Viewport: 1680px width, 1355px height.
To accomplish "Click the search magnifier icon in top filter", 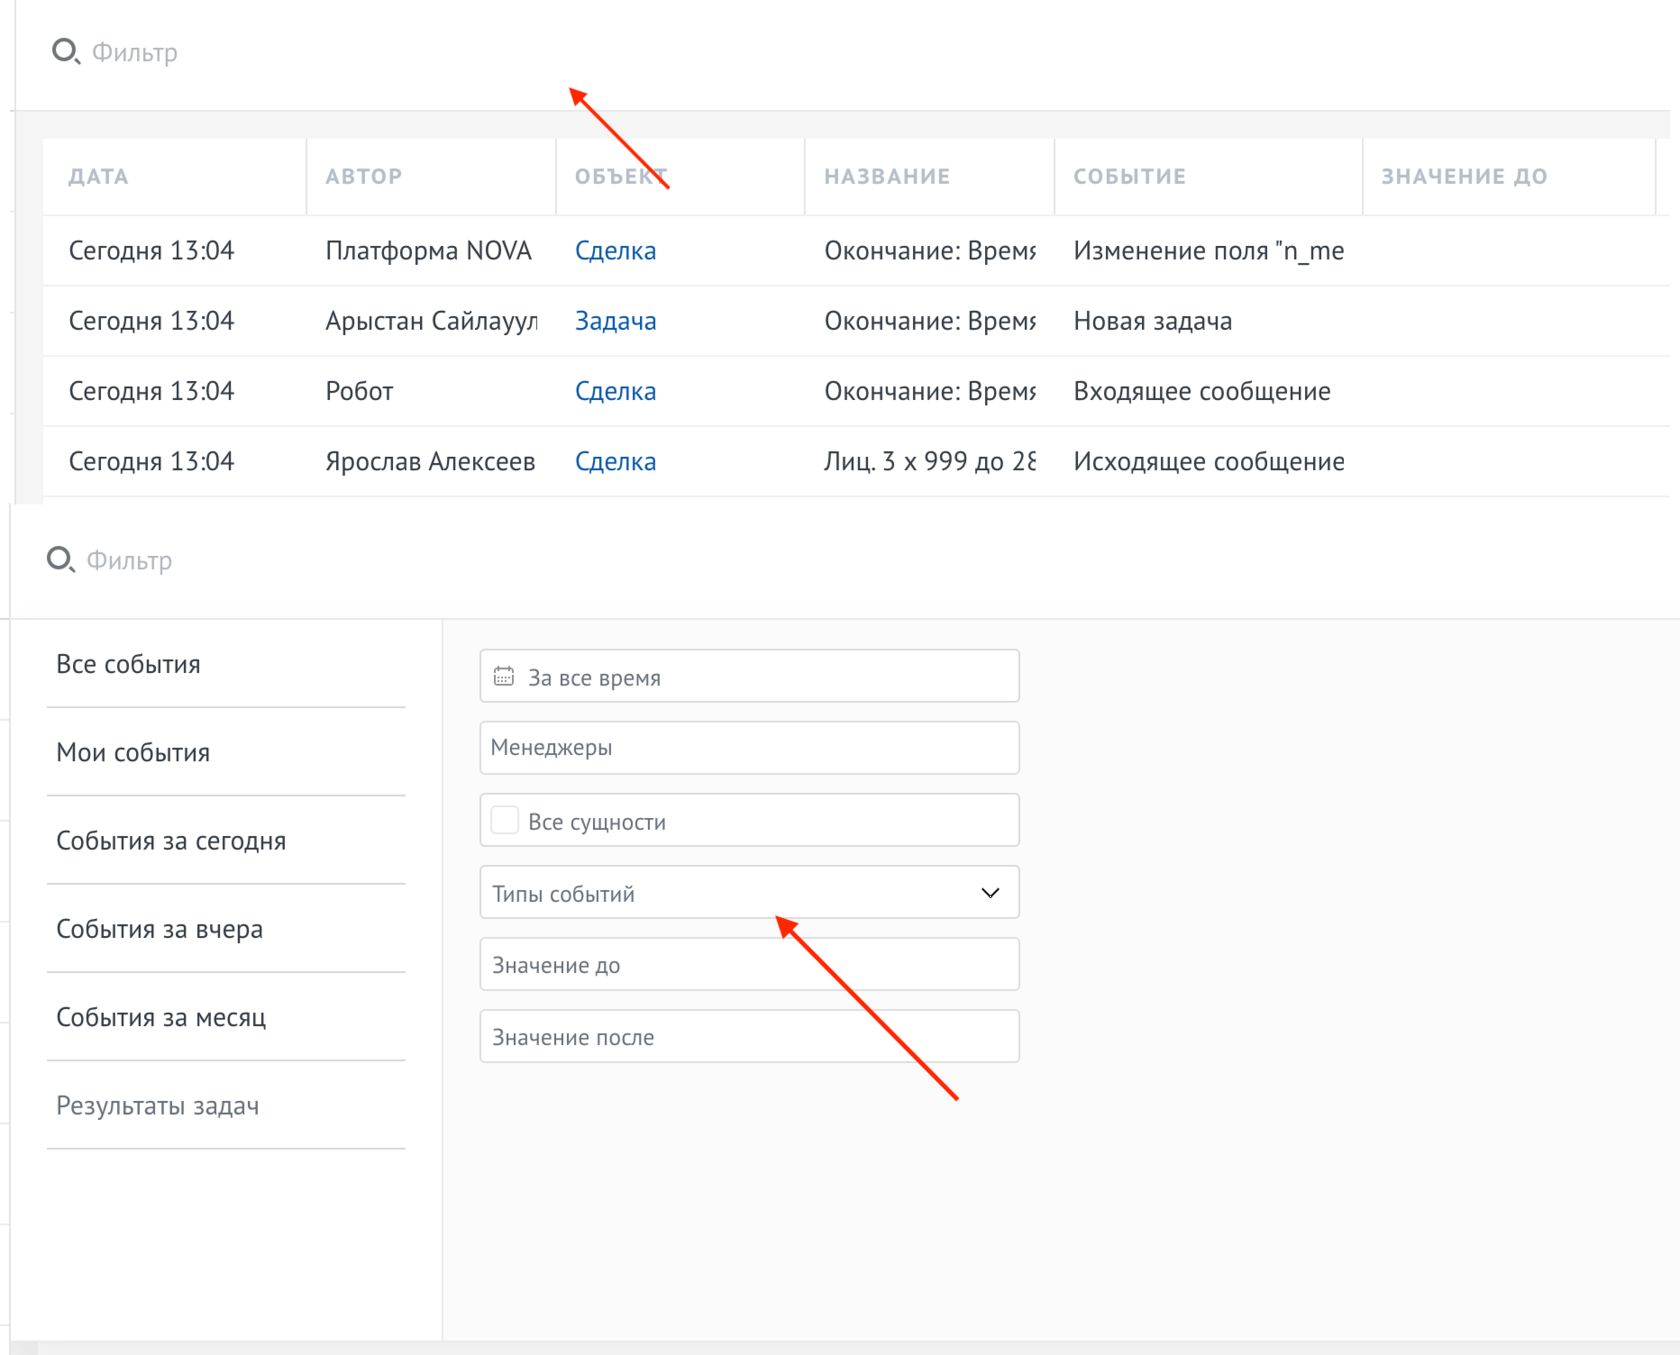I will [65, 51].
